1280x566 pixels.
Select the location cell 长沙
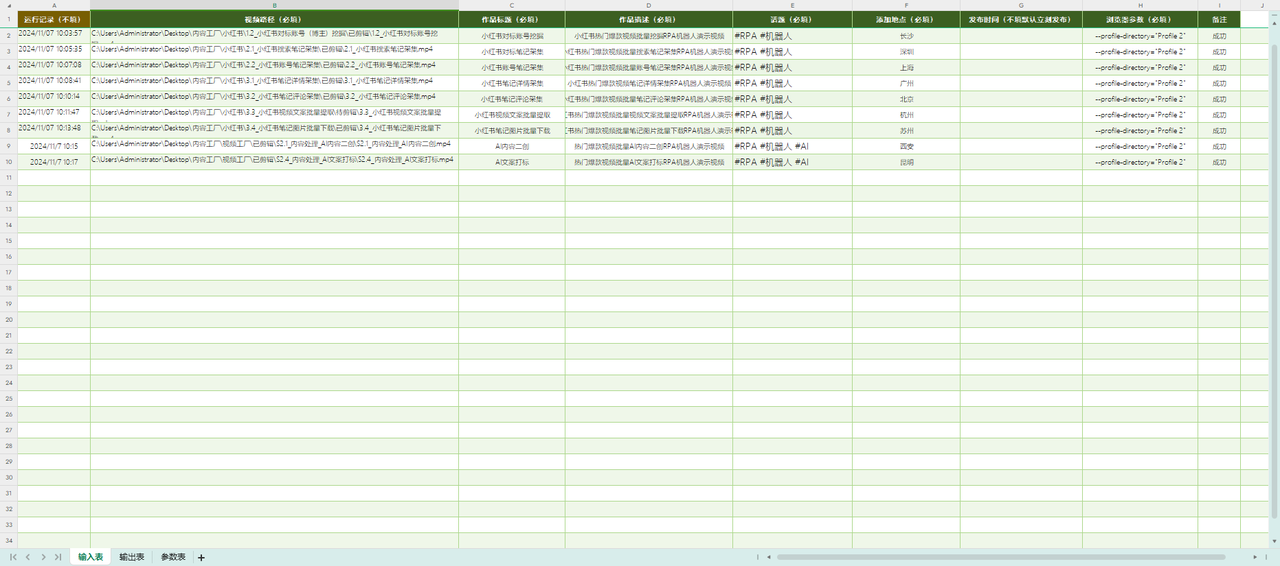click(x=906, y=35)
